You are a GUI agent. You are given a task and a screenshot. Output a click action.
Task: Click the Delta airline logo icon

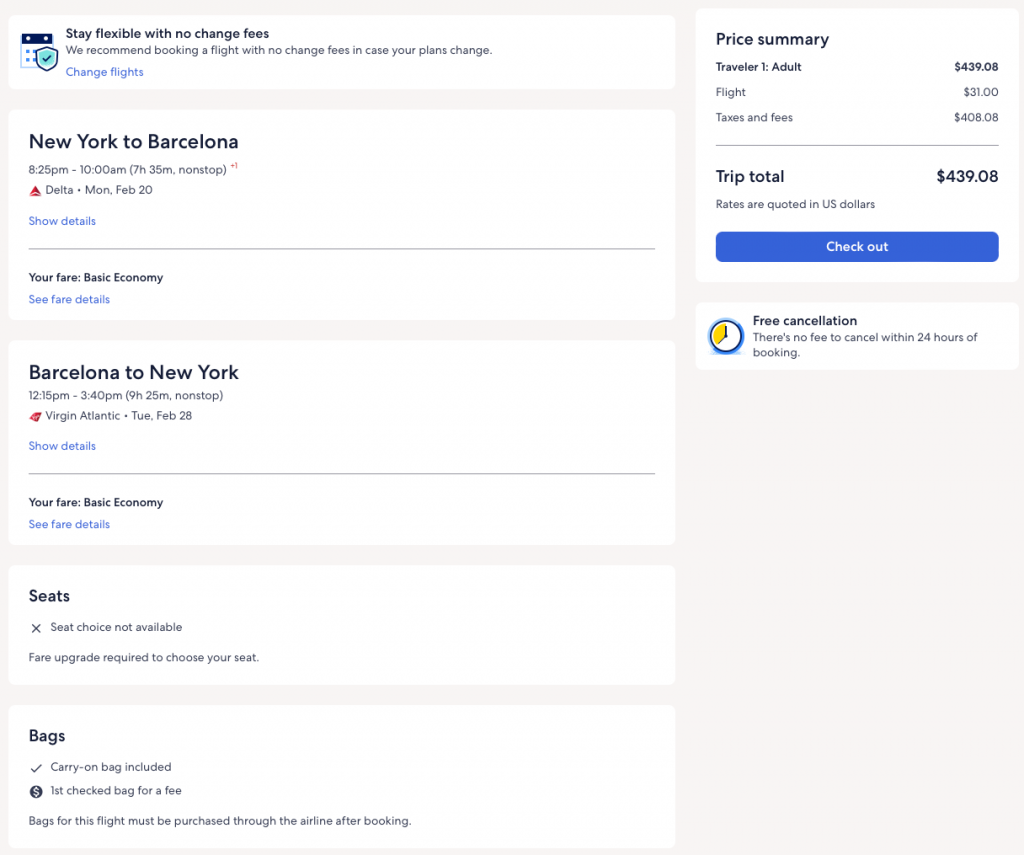tap(35, 190)
